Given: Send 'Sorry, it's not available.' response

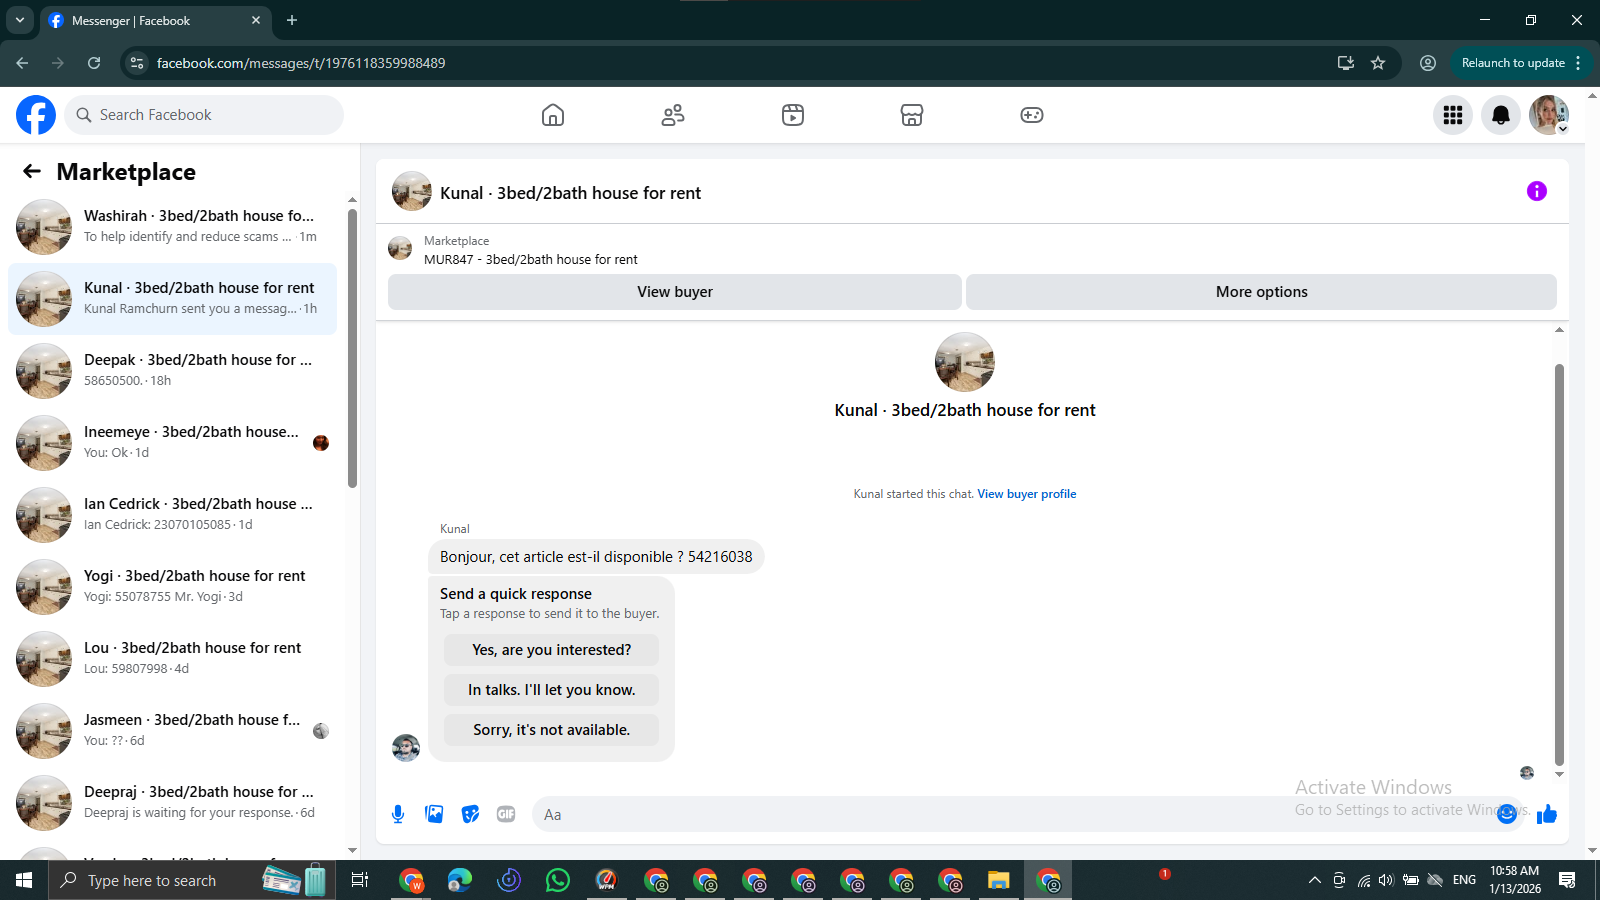Looking at the screenshot, I should pyautogui.click(x=552, y=730).
